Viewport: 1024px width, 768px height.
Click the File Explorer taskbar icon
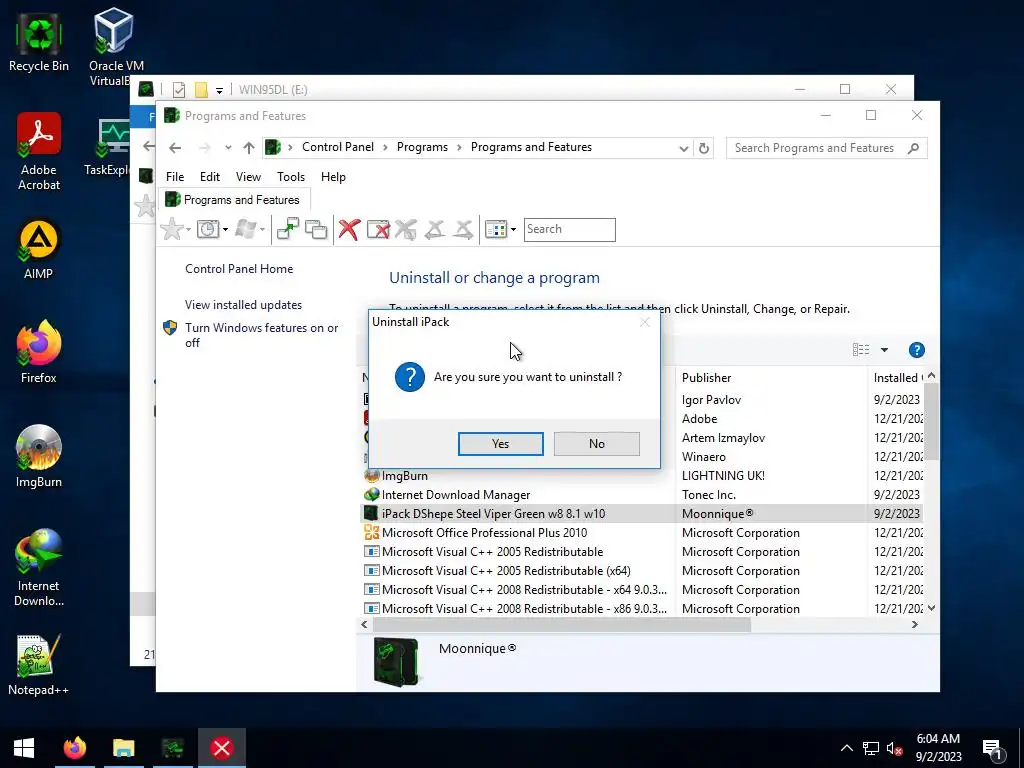[x=123, y=748]
